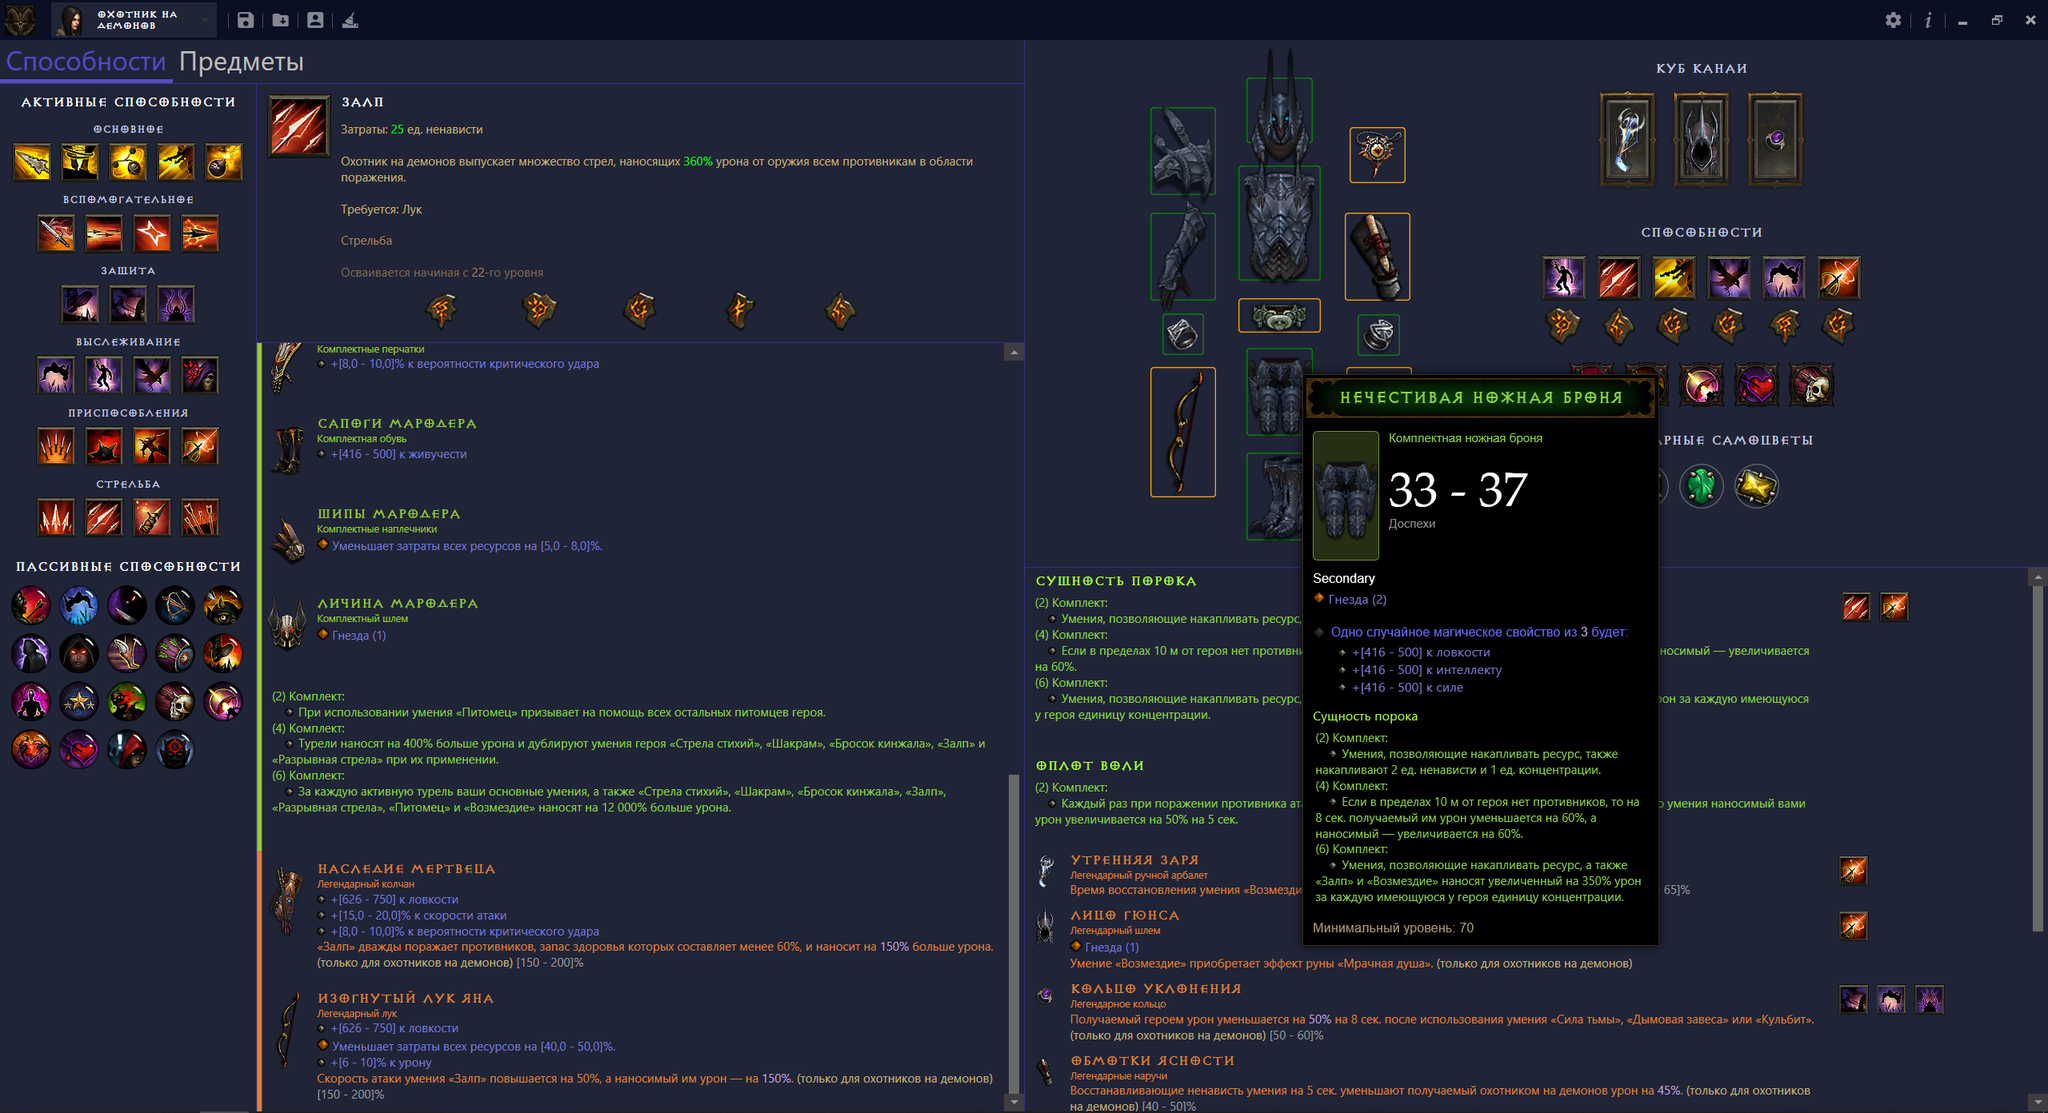Click the skull passive in build summary

pyautogui.click(x=1812, y=385)
